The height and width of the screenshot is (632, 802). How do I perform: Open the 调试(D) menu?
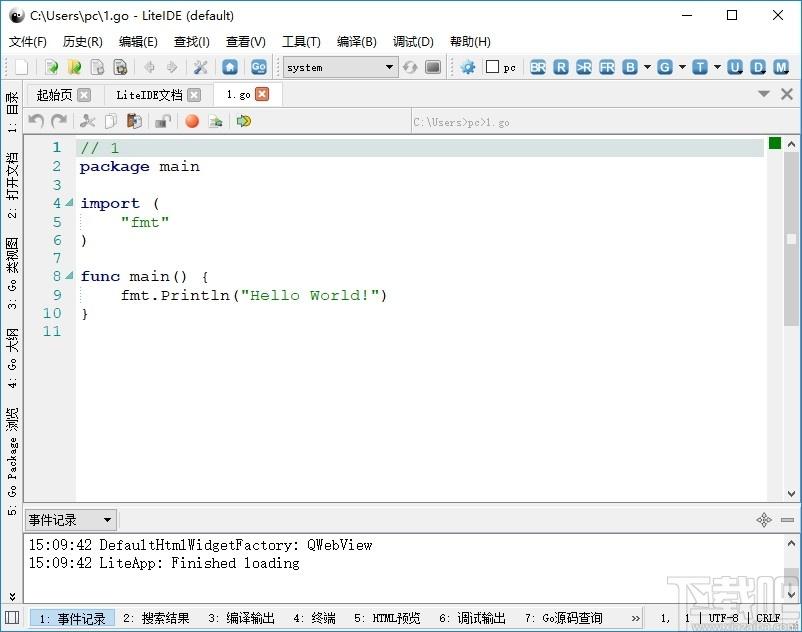tap(413, 41)
